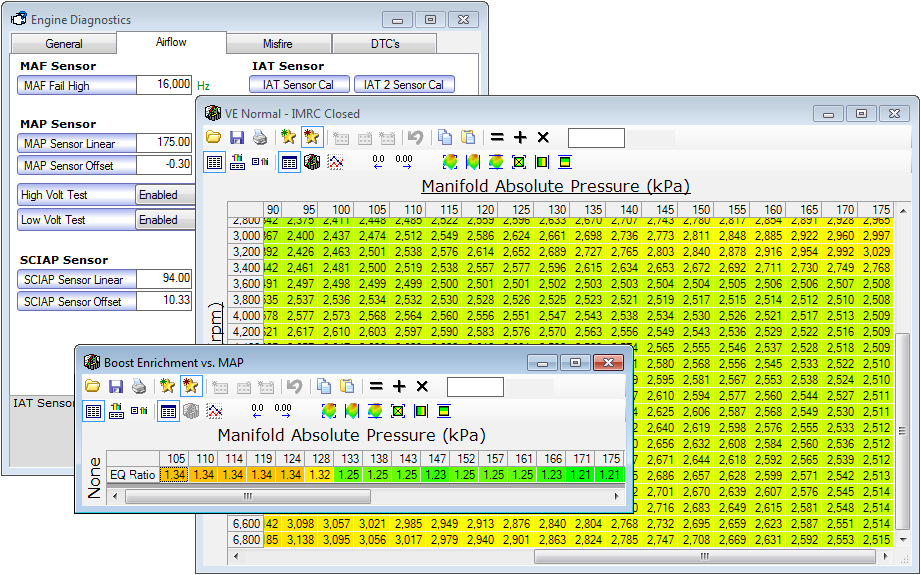The image size is (921, 575).
Task: Toggle grid-only view in VE Normal window
Action: (214, 162)
